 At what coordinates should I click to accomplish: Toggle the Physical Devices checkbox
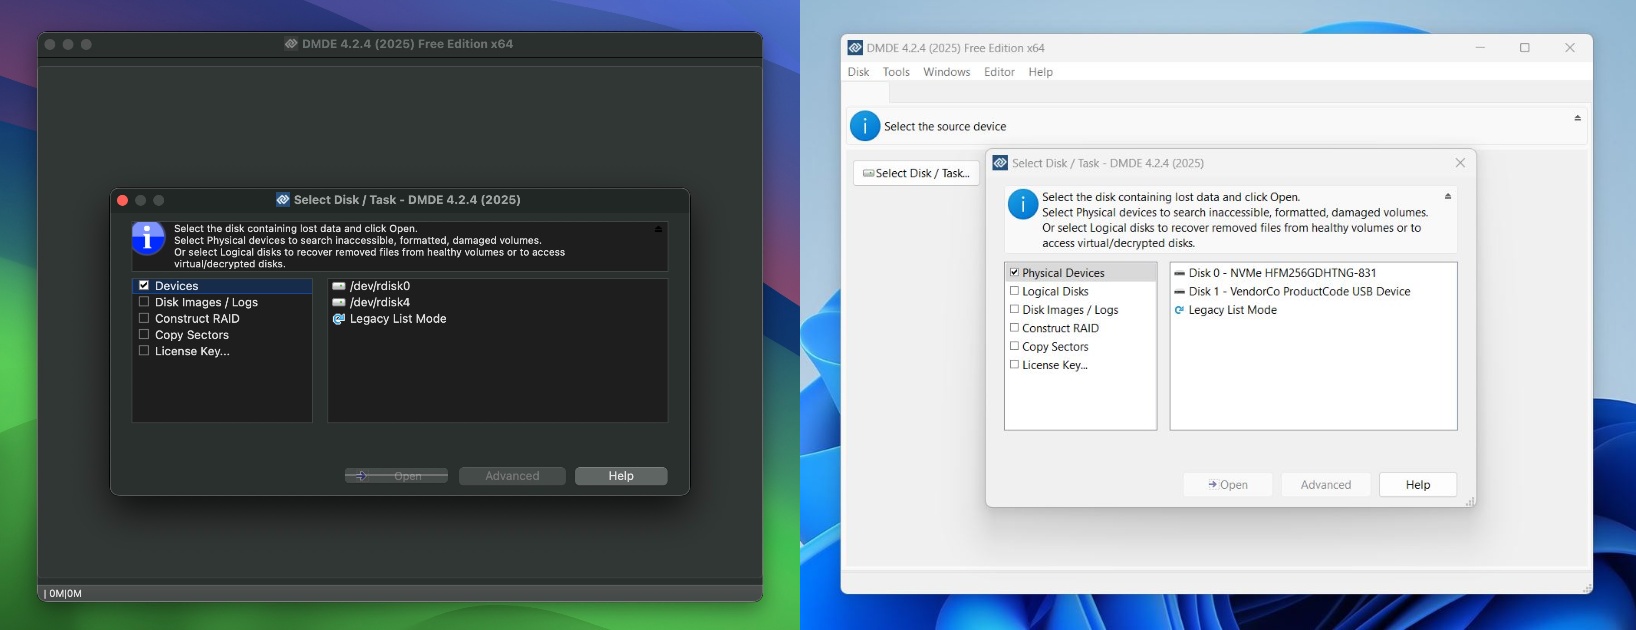(x=1014, y=272)
